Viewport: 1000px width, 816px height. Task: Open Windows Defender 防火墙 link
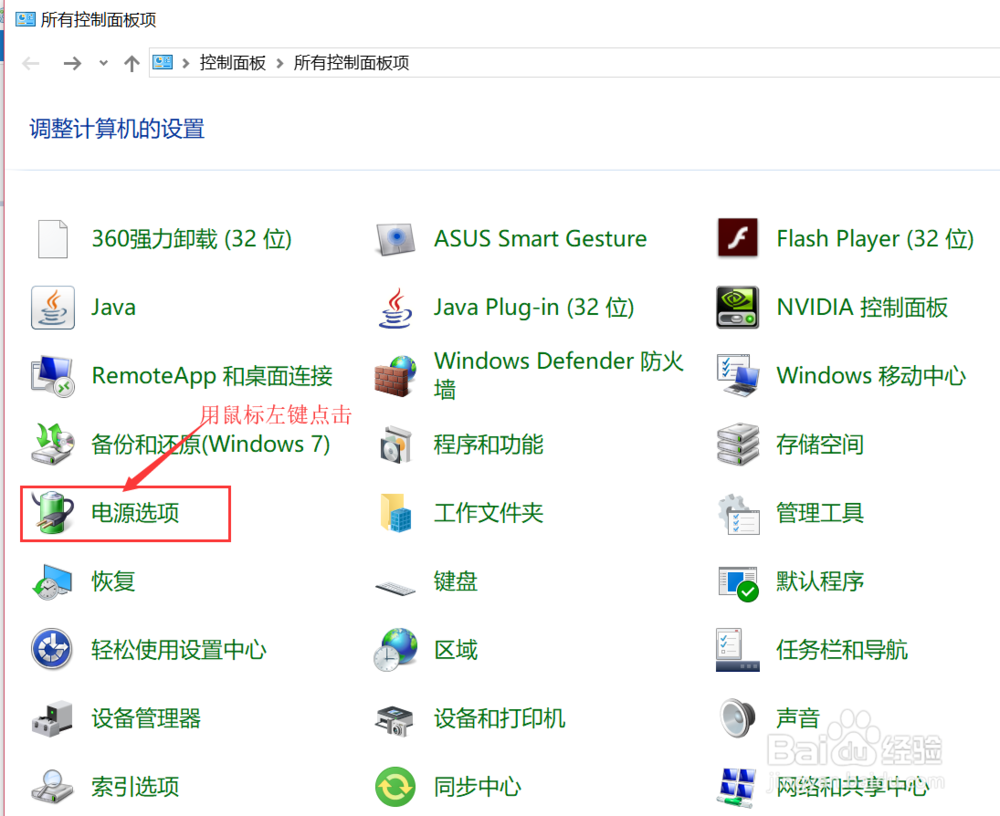(x=559, y=375)
